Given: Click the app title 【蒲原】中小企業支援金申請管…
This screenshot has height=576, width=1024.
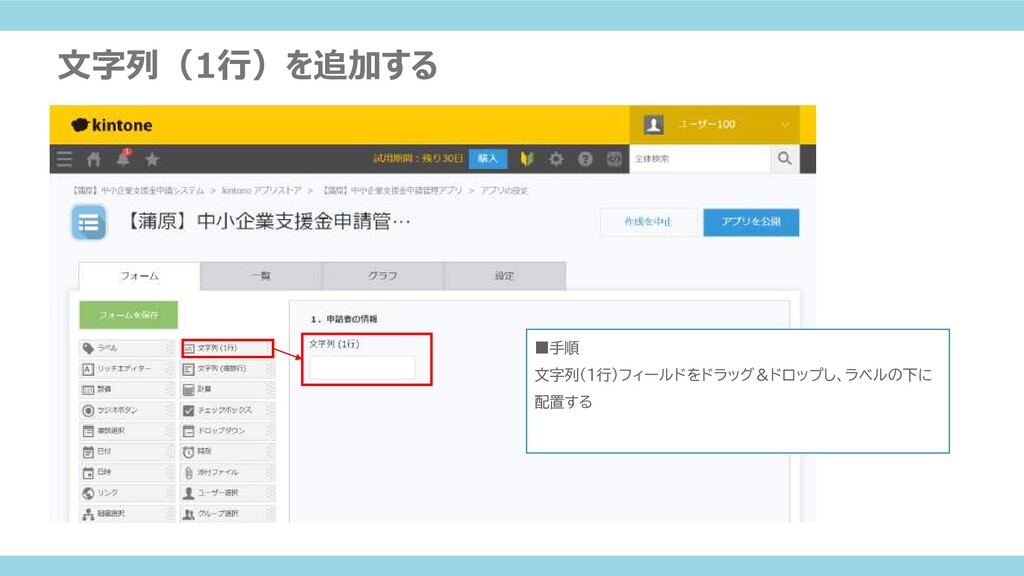Looking at the screenshot, I should coord(266,222).
